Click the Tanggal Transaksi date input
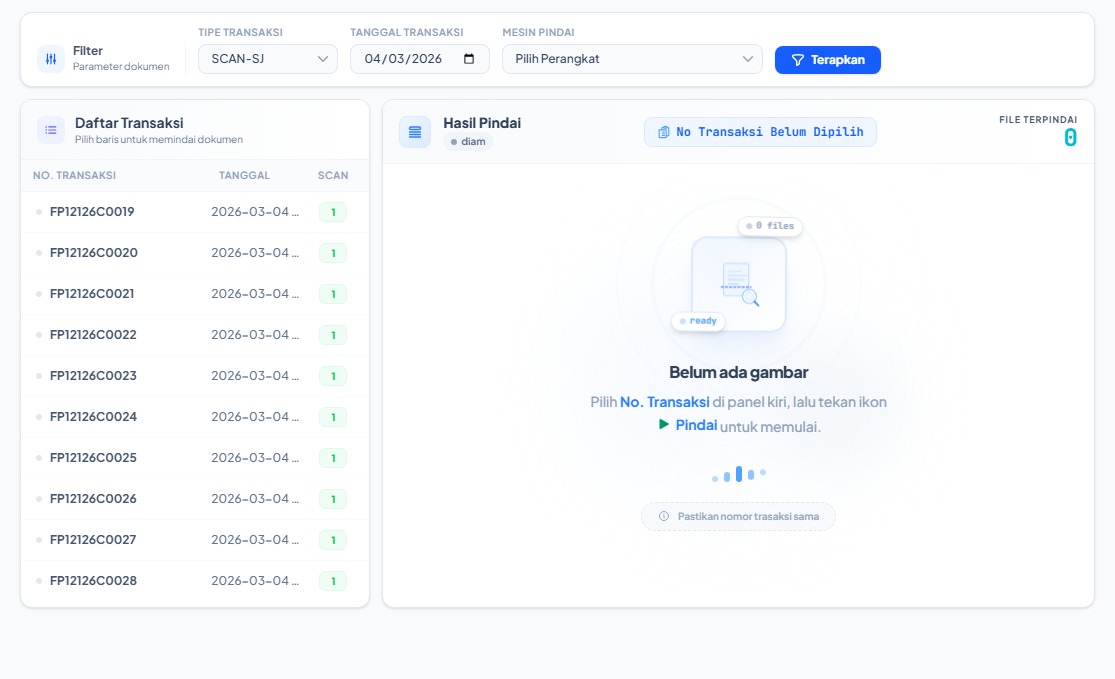 click(405, 59)
